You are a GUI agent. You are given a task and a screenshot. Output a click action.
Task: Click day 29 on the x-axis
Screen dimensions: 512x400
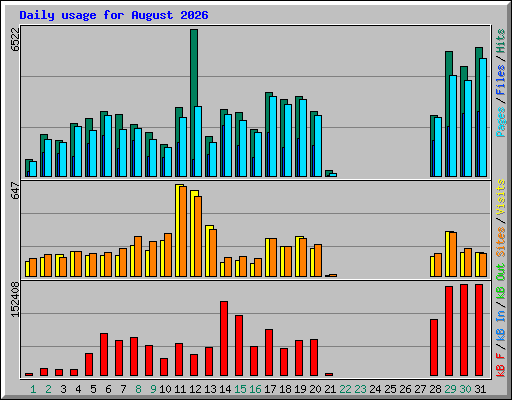click(x=450, y=389)
